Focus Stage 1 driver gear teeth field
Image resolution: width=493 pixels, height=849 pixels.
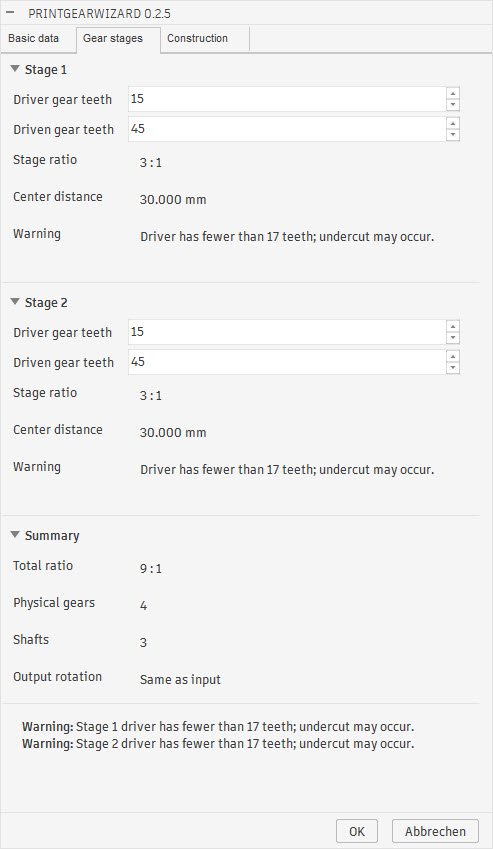click(x=287, y=99)
